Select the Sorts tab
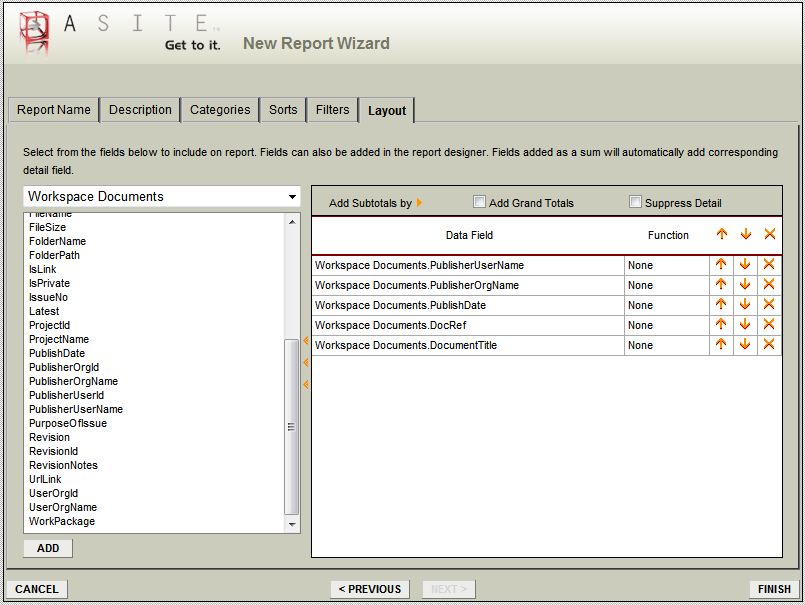The height and width of the screenshot is (605, 805). [283, 110]
